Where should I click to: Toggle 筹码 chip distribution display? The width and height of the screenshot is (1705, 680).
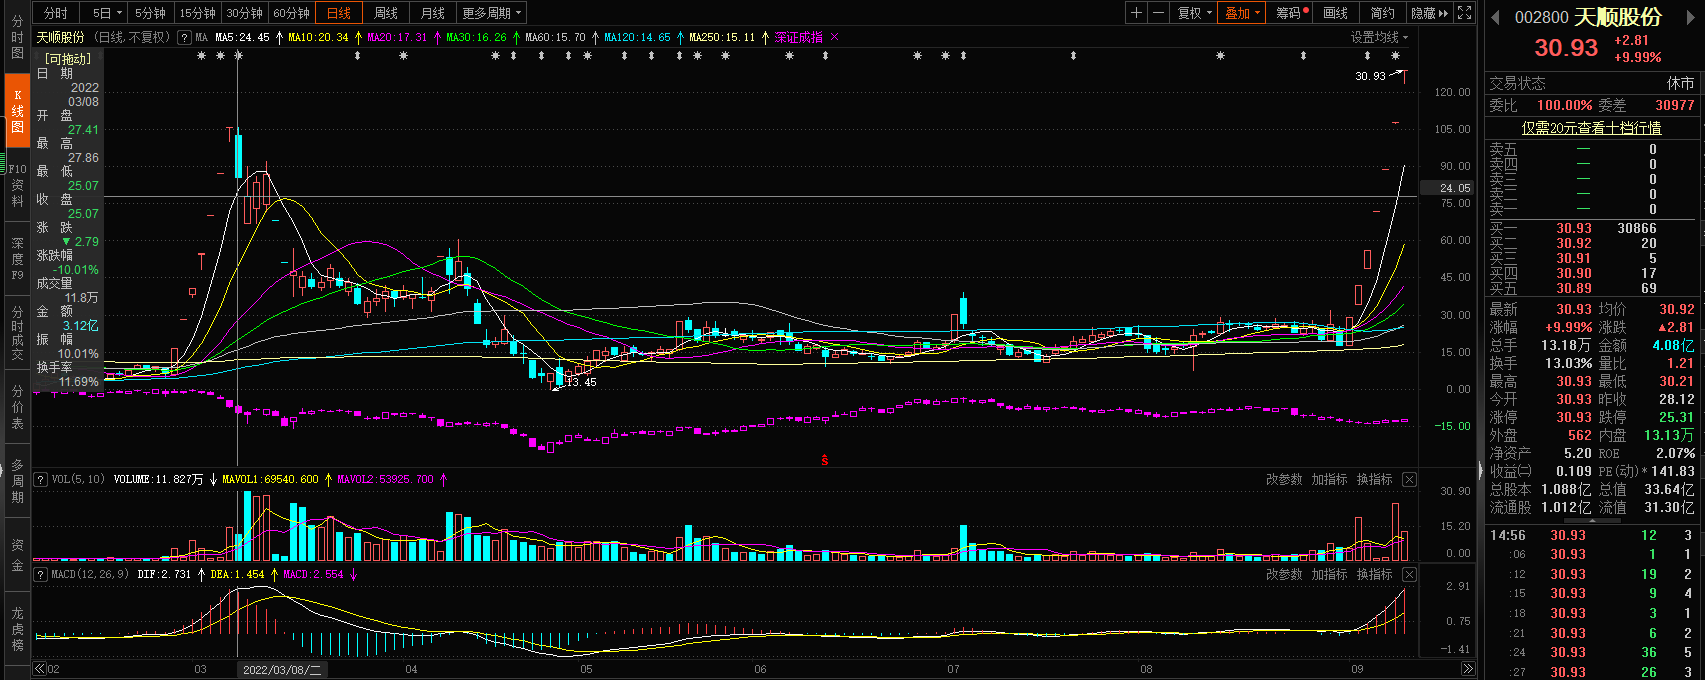tap(1291, 13)
